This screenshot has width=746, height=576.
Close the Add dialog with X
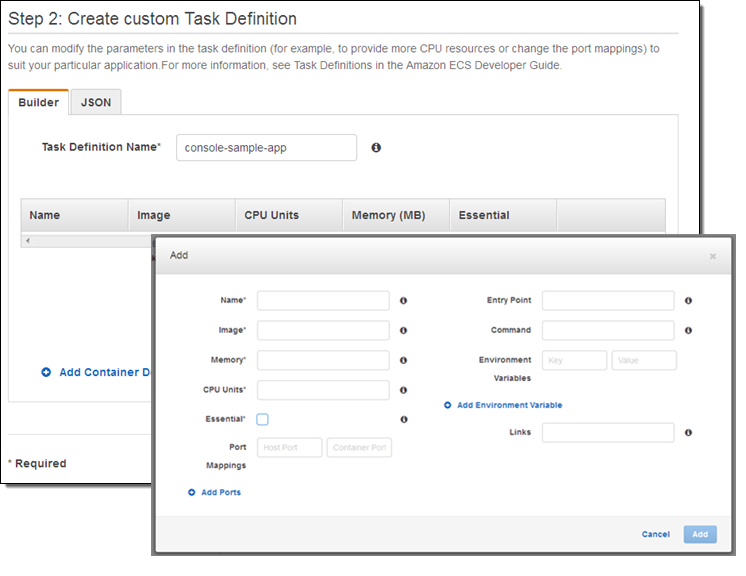[712, 256]
